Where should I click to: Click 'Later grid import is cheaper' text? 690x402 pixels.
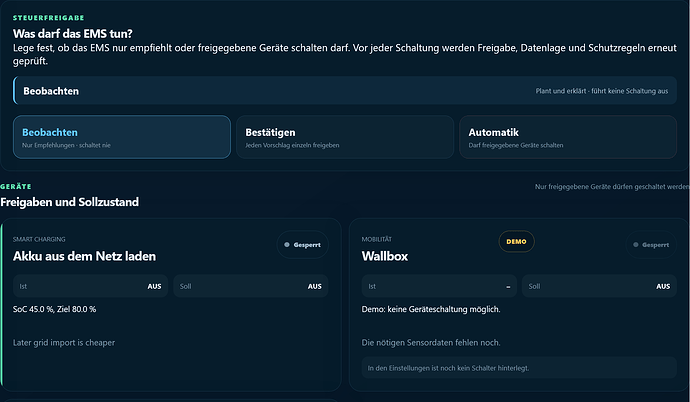click(x=64, y=343)
